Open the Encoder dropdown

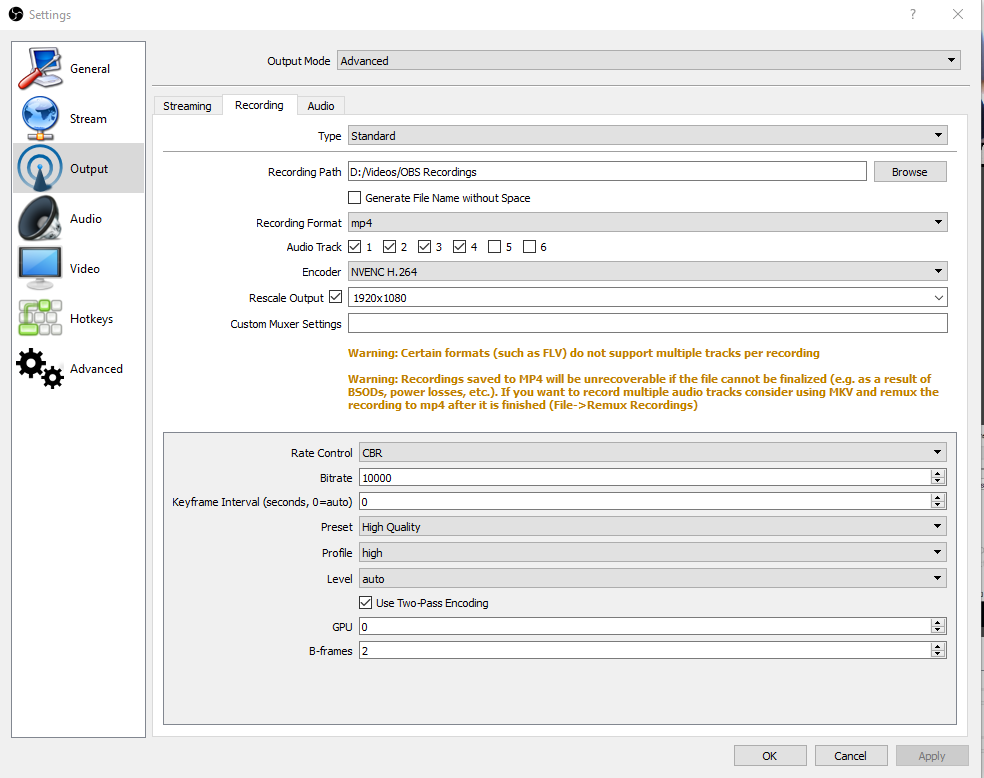click(648, 272)
